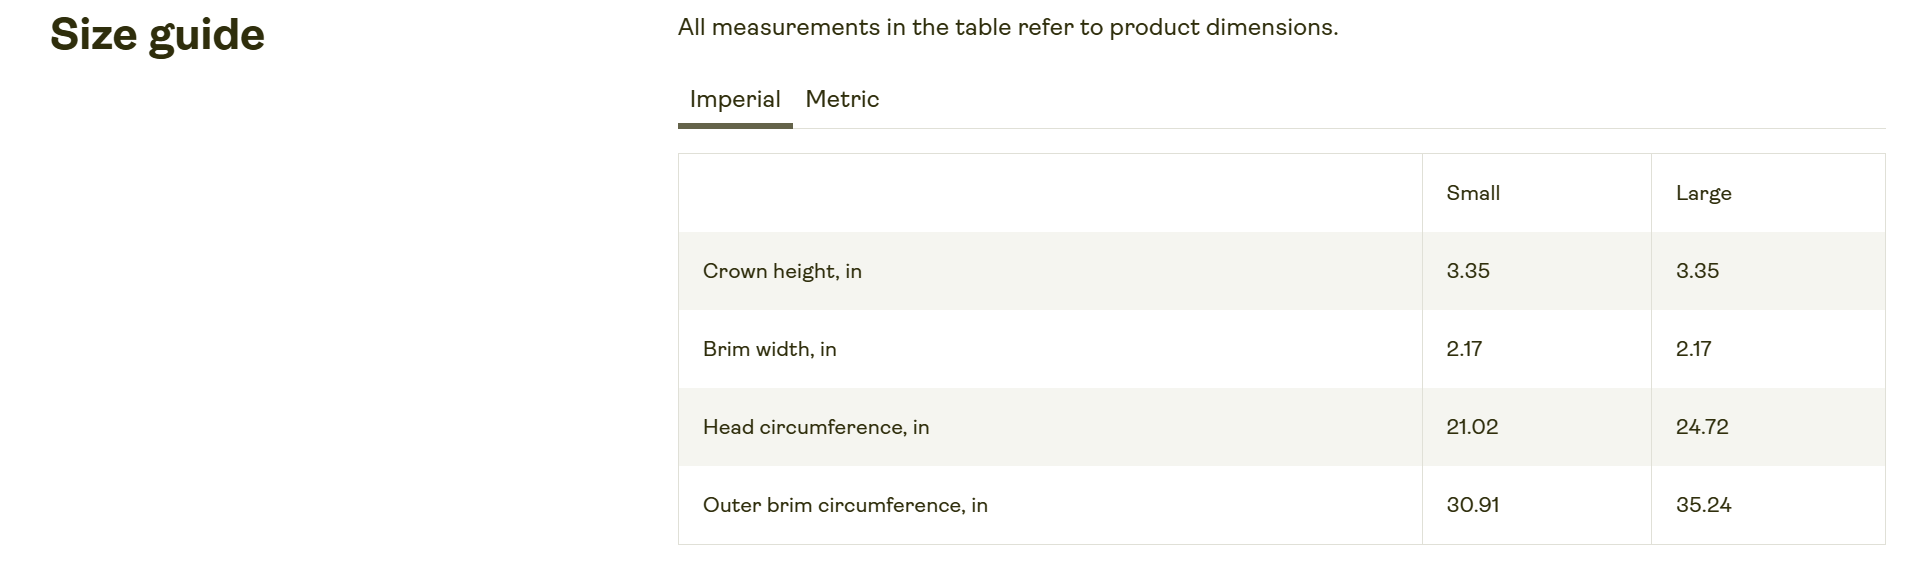Select the Head circumference row label
Image resolution: width=1932 pixels, height=585 pixels.
816,427
